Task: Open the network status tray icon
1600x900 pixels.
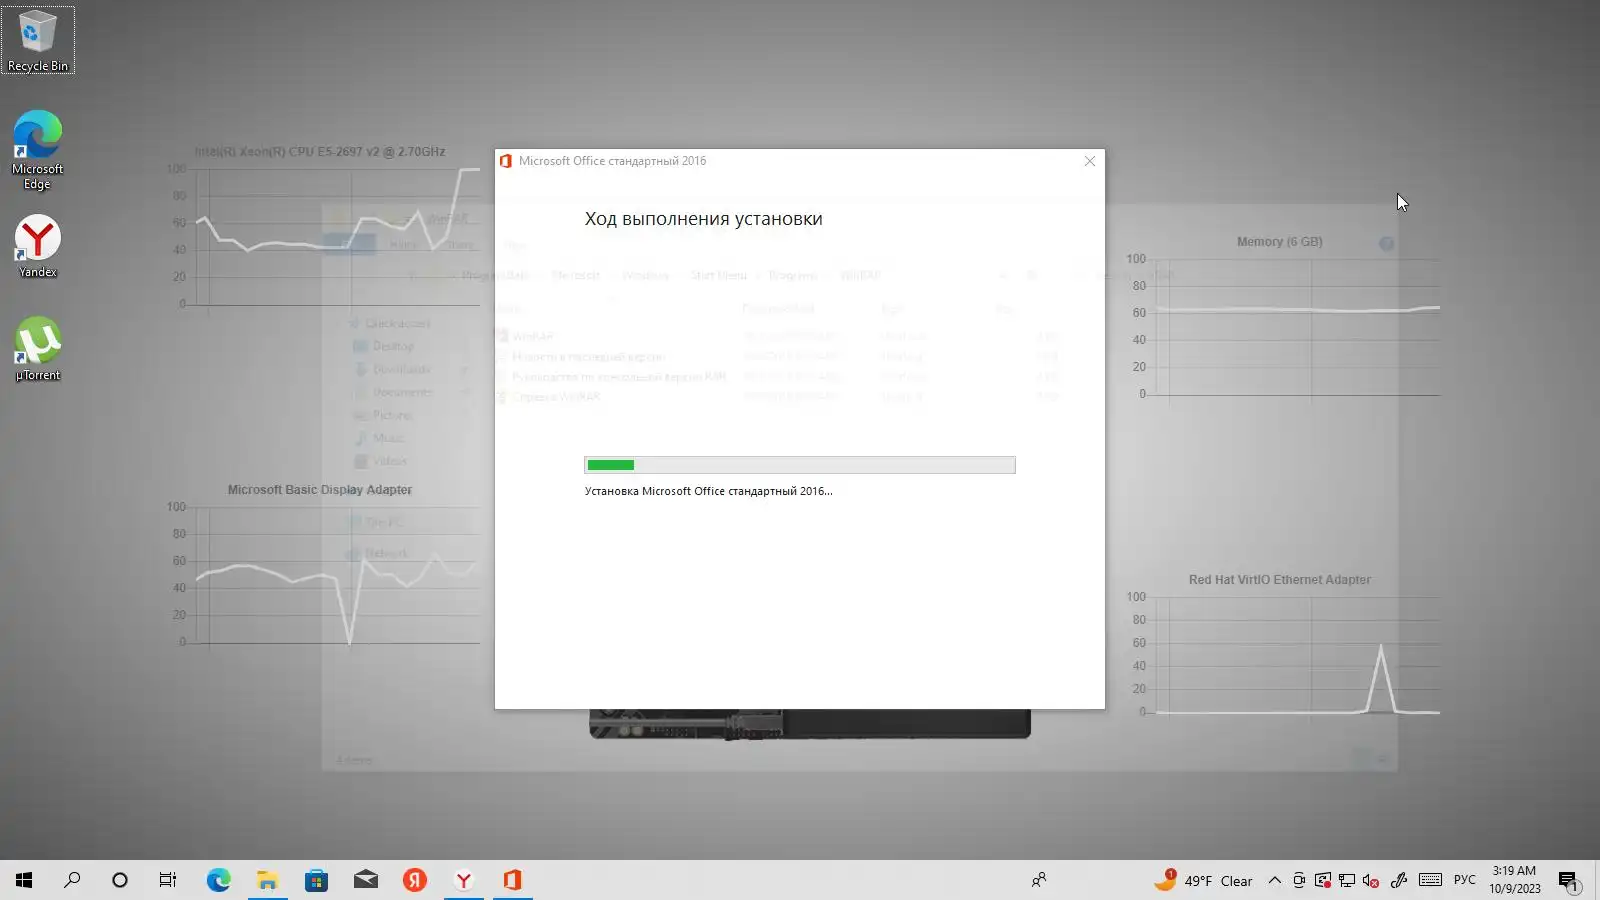Action: 1347,881
